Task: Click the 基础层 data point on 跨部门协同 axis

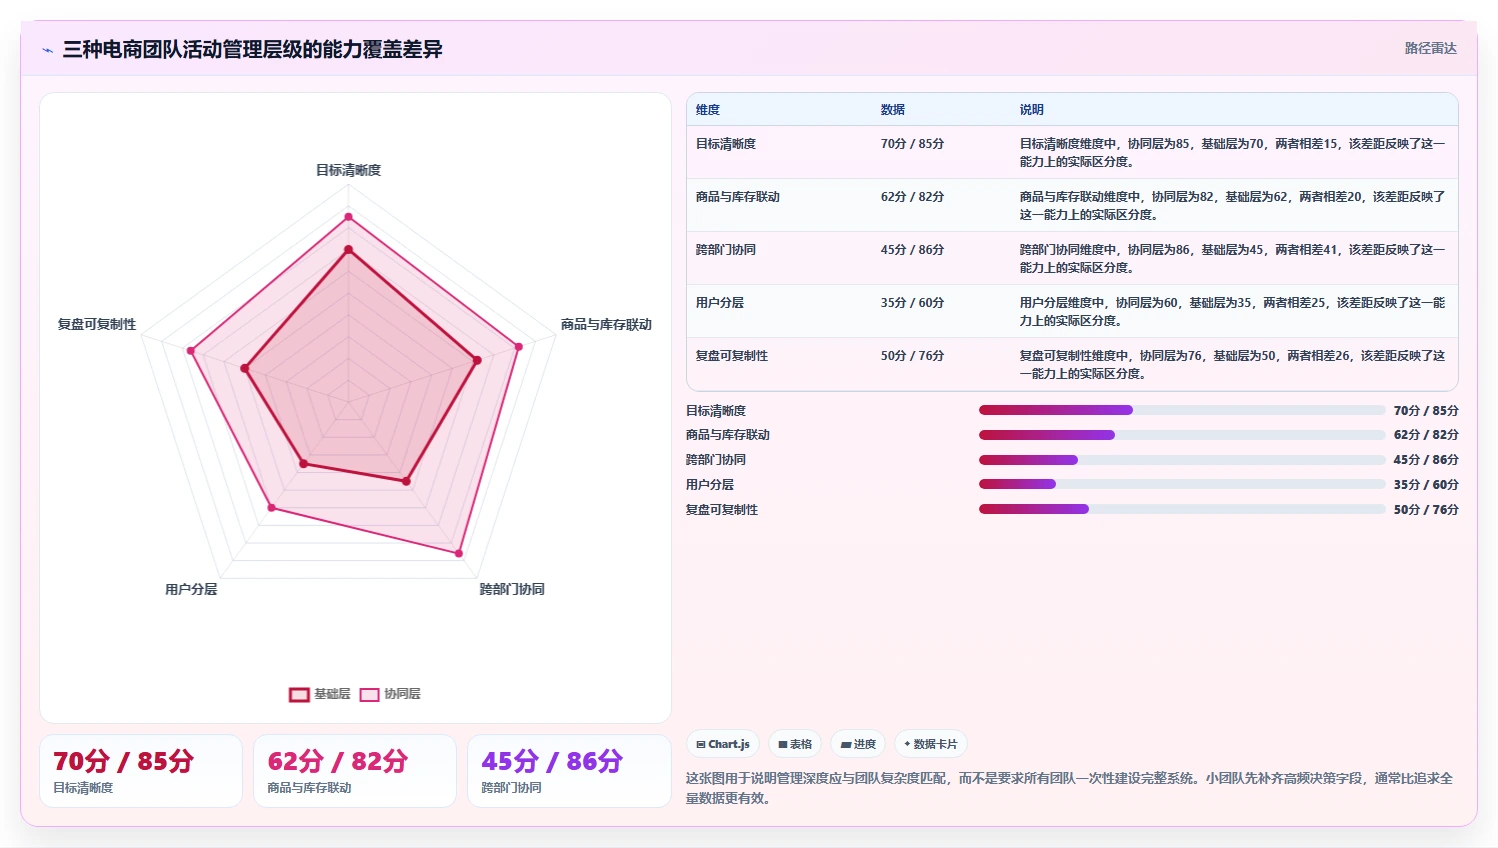Action: (x=406, y=481)
